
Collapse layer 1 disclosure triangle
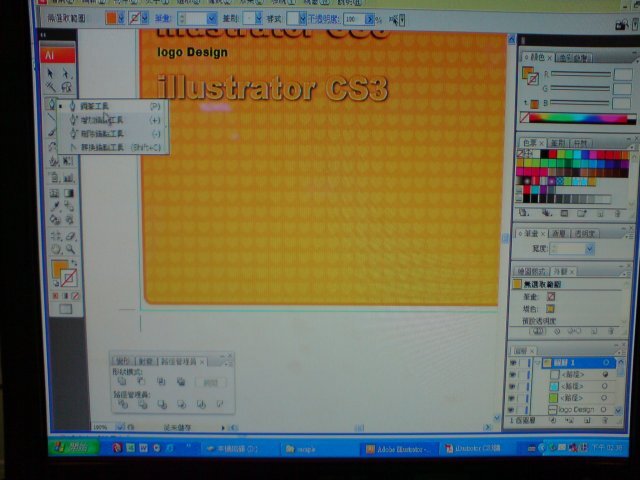pos(538,362)
